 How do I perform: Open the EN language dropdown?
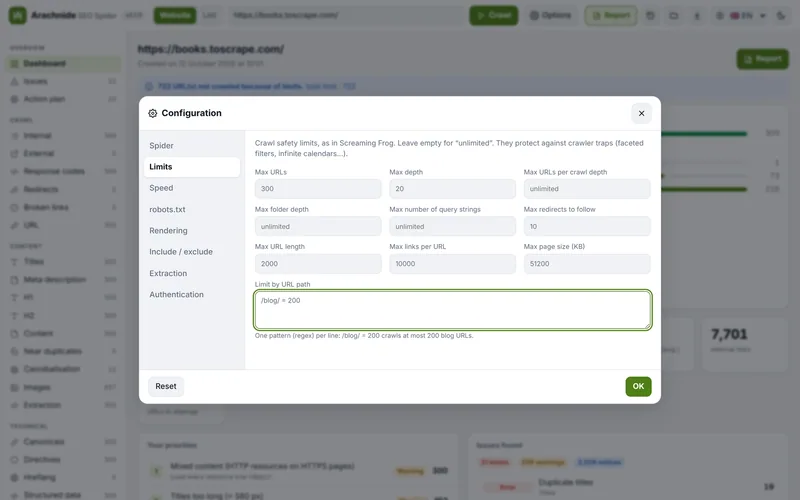pyautogui.click(x=742, y=15)
